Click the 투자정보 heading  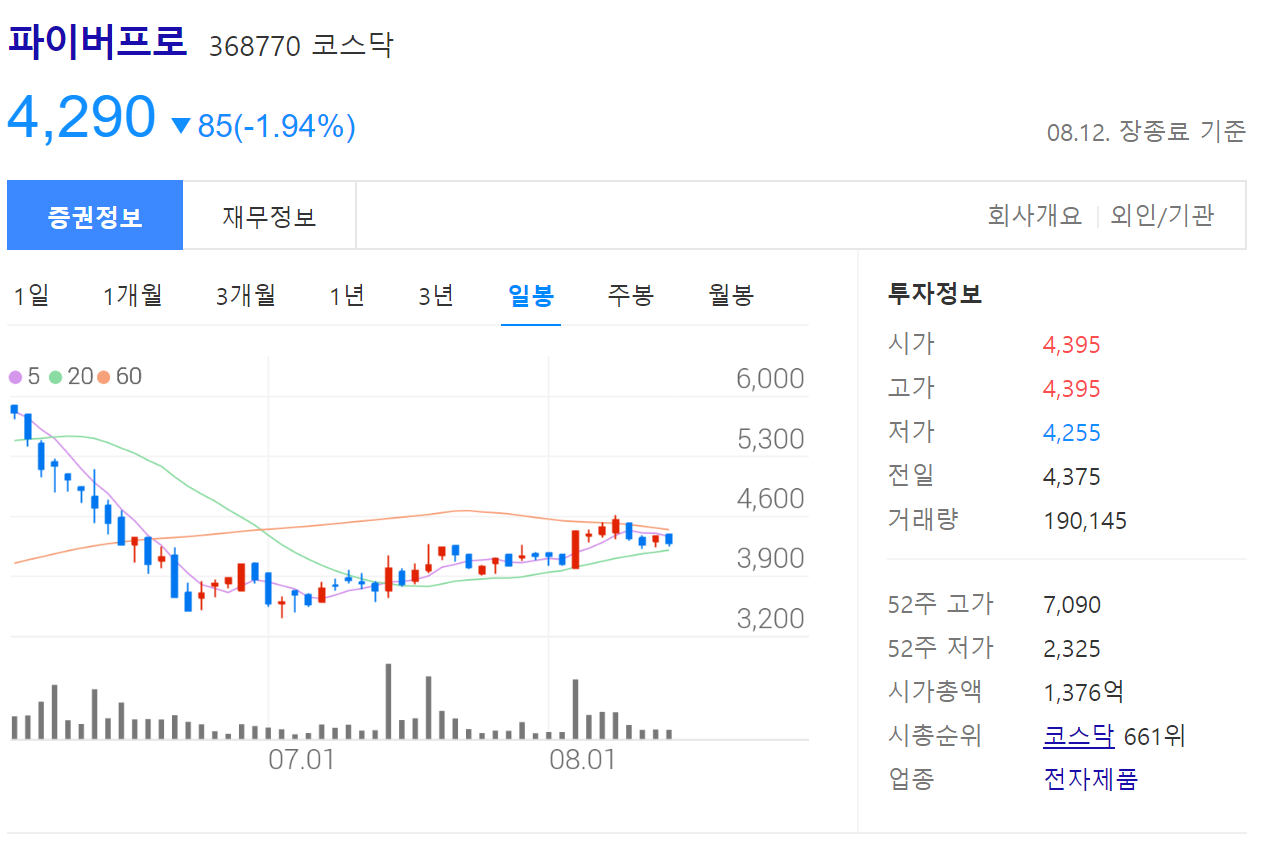click(935, 294)
